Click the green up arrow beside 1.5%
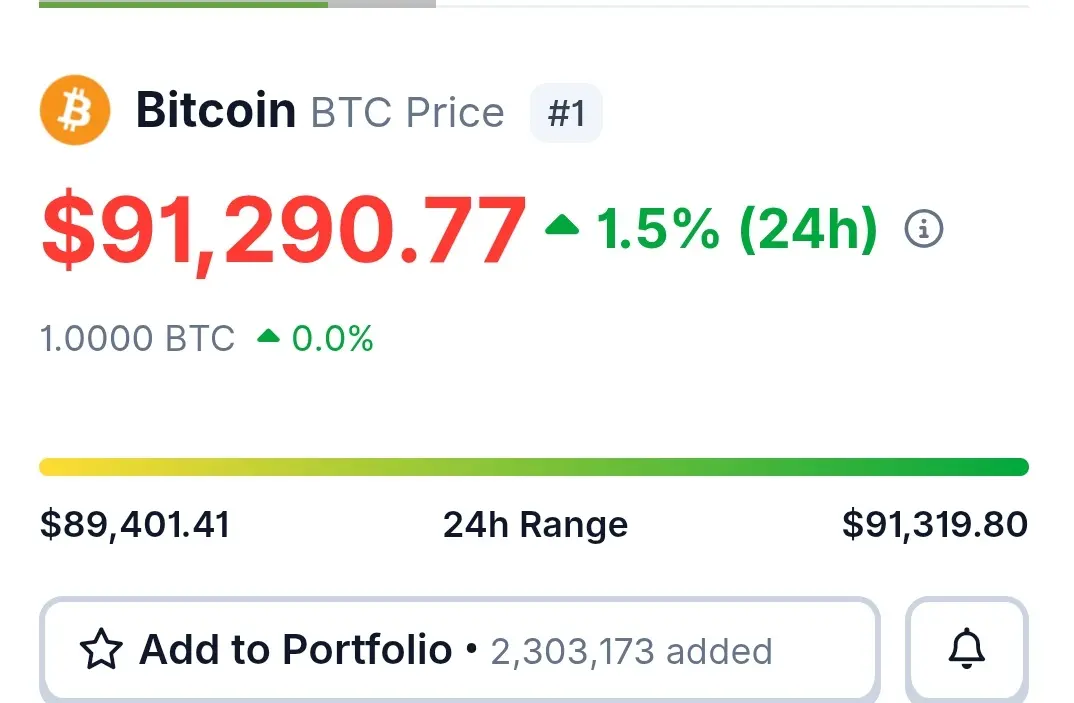Image resolution: width=1074 pixels, height=703 pixels. [x=562, y=225]
